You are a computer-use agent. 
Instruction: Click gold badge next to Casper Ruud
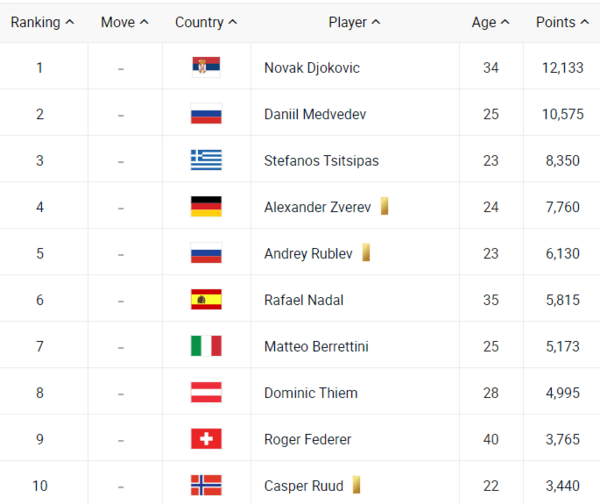(356, 486)
